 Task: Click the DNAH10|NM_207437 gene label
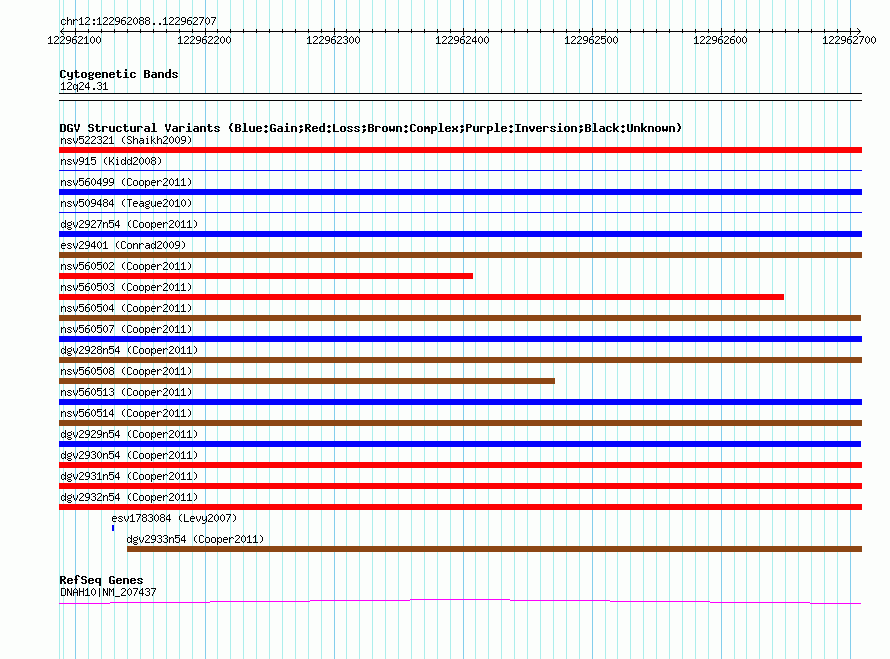(108, 592)
